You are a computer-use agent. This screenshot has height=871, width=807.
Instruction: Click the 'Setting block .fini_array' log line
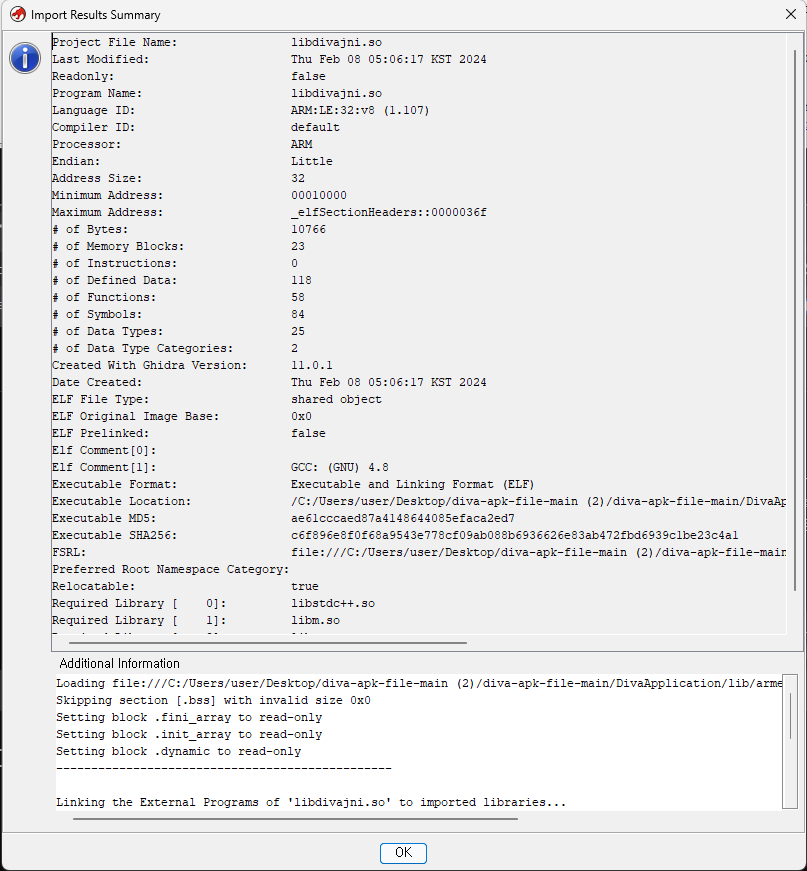click(x=189, y=717)
